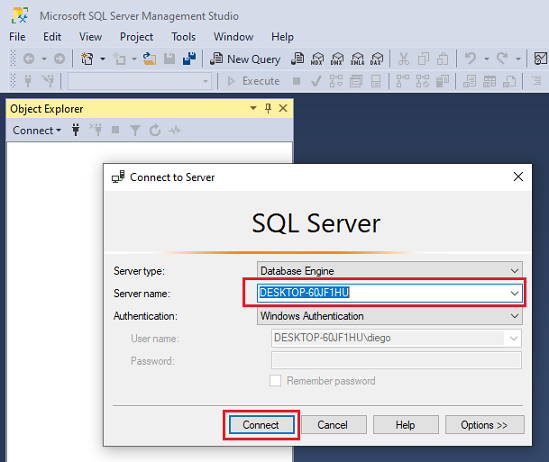The image size is (549, 462).
Task: Click the Filter funnel icon in Object Explorer
Action: (x=135, y=130)
